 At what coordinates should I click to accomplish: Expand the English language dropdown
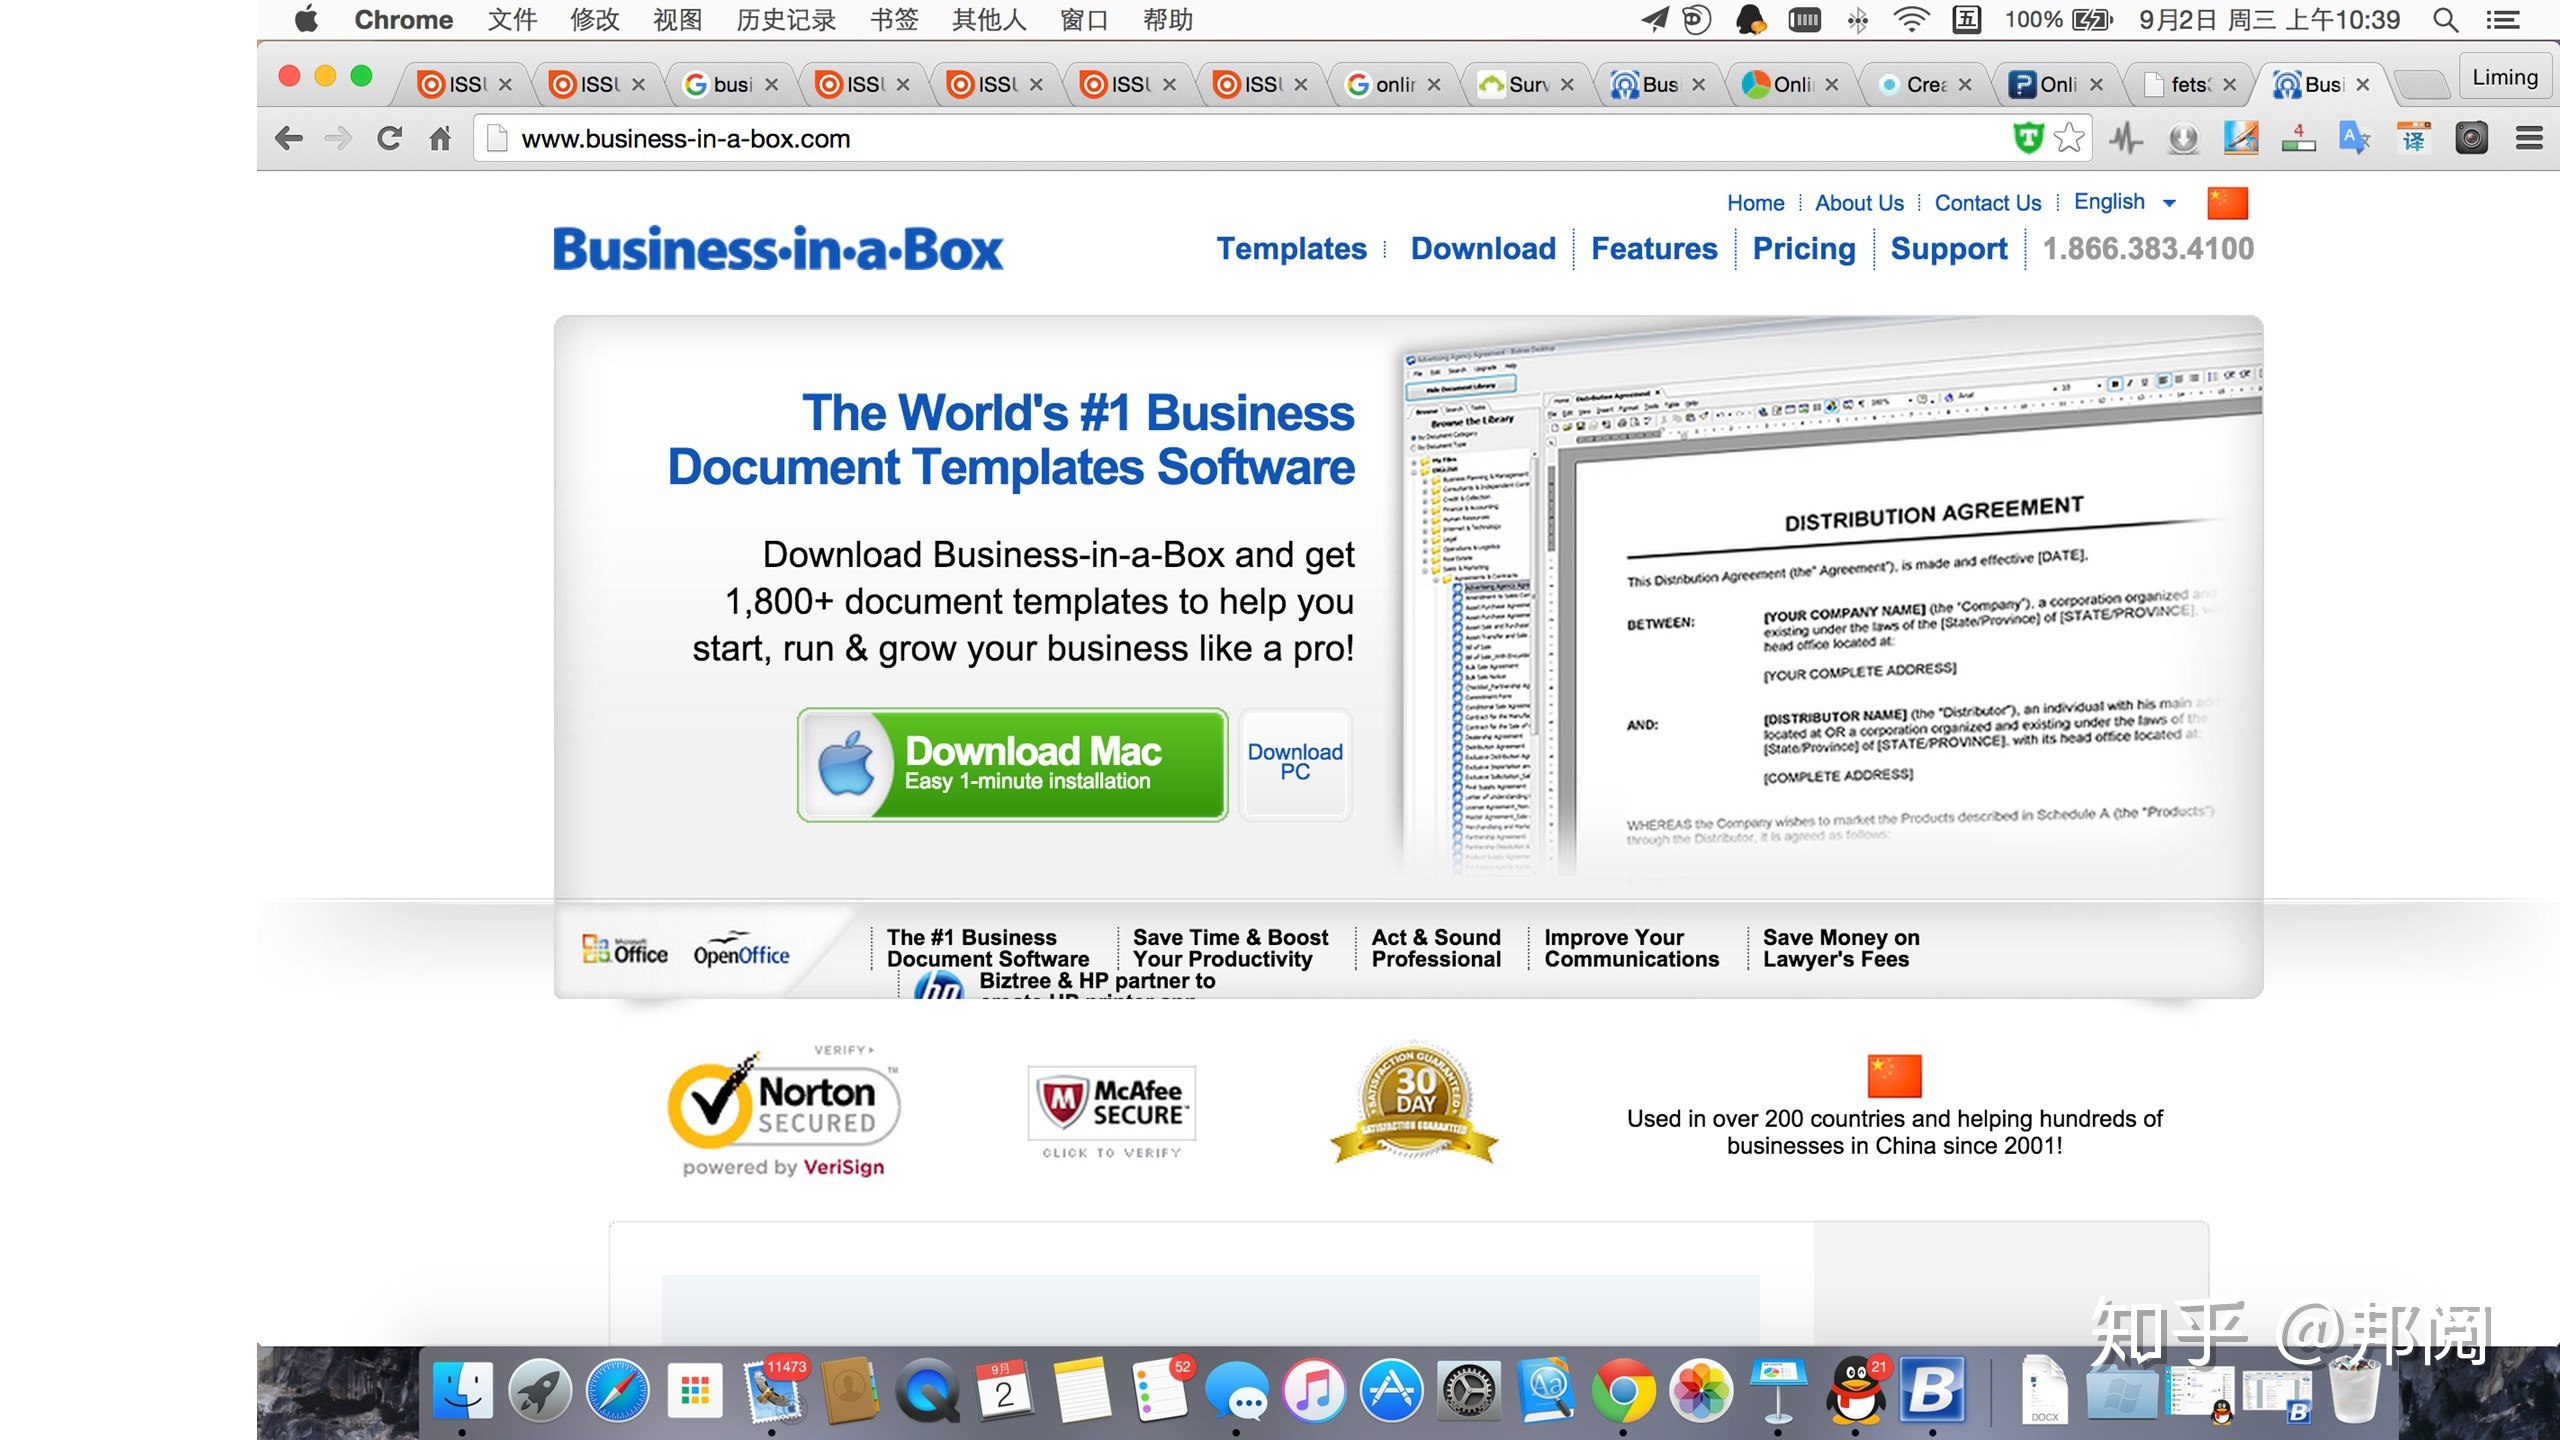pos(2124,203)
